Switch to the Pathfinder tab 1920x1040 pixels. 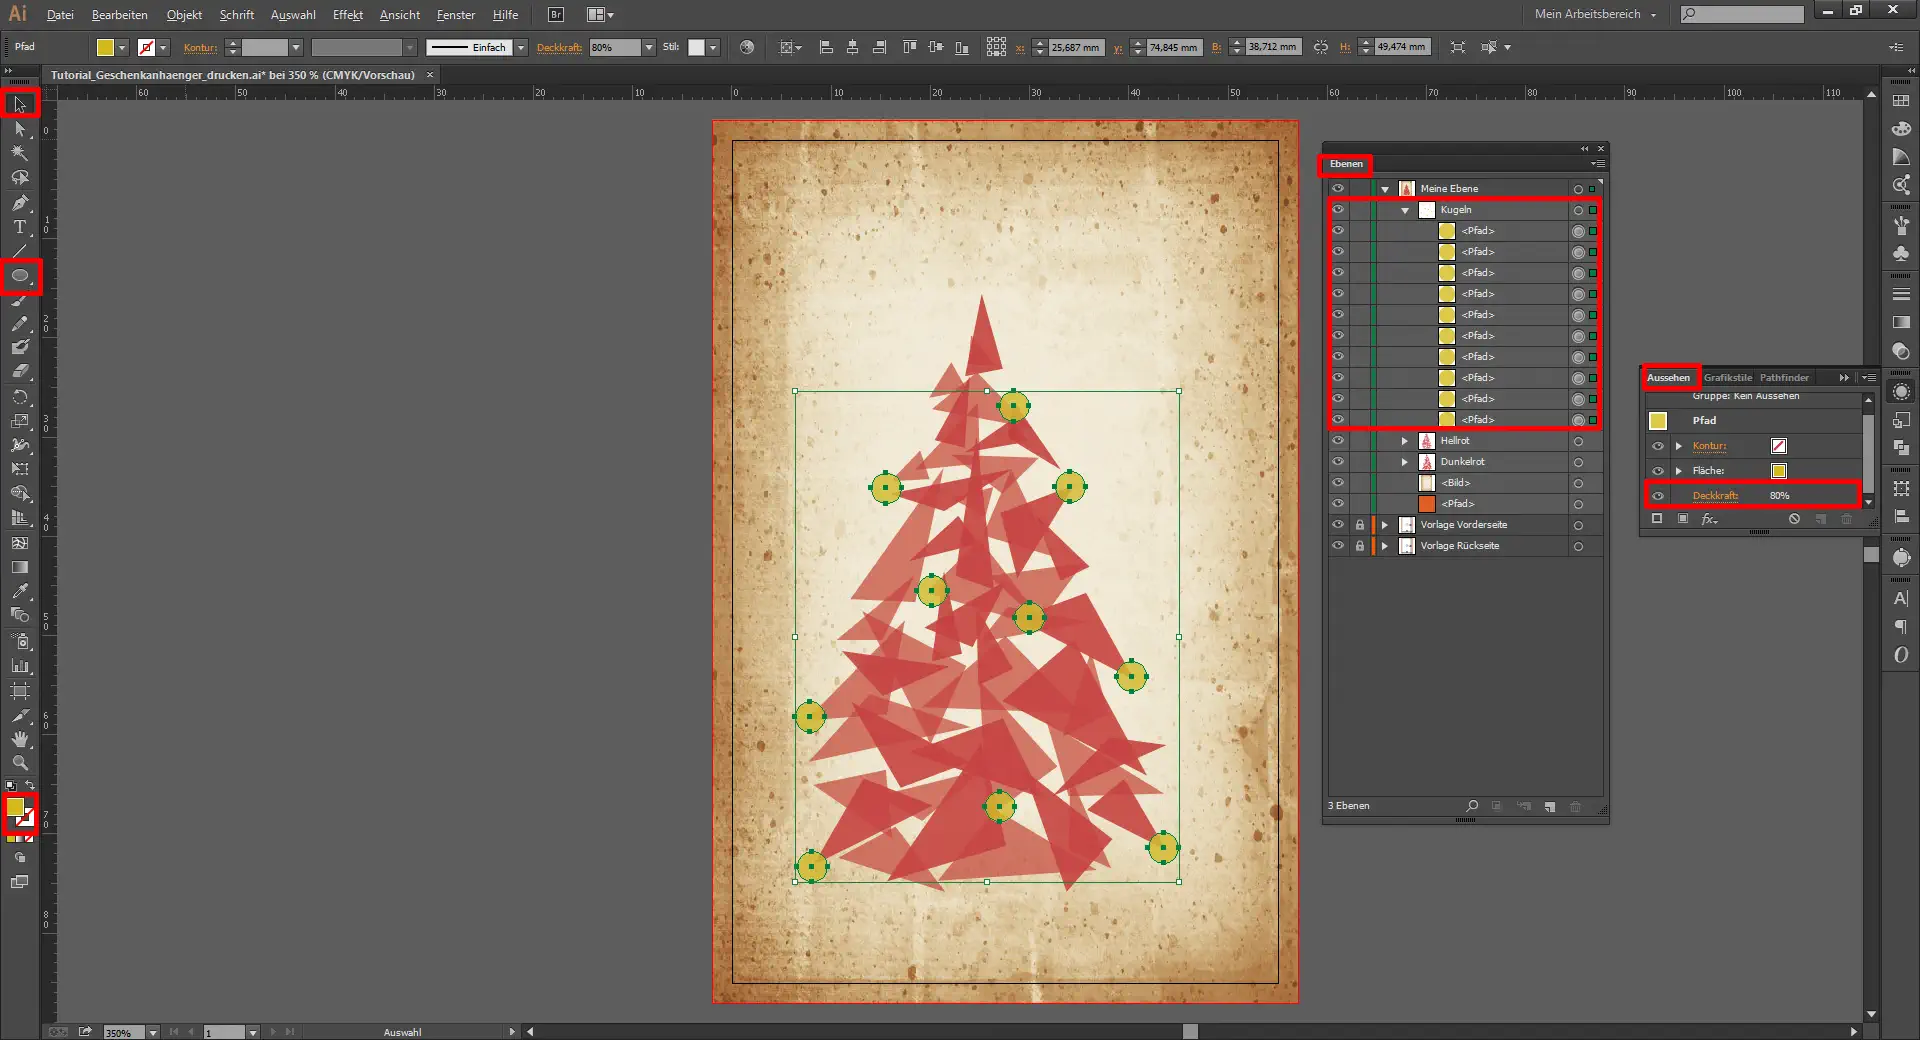1784,378
